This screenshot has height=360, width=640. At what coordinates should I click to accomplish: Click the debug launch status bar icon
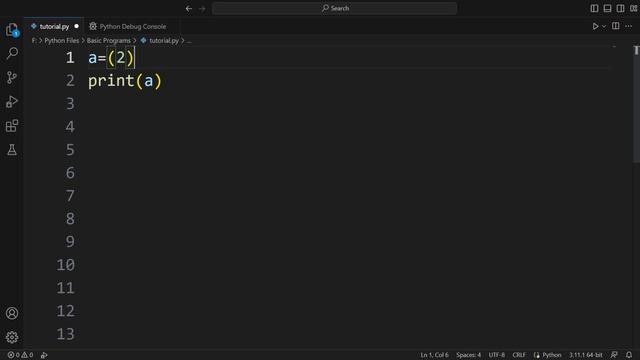44,355
